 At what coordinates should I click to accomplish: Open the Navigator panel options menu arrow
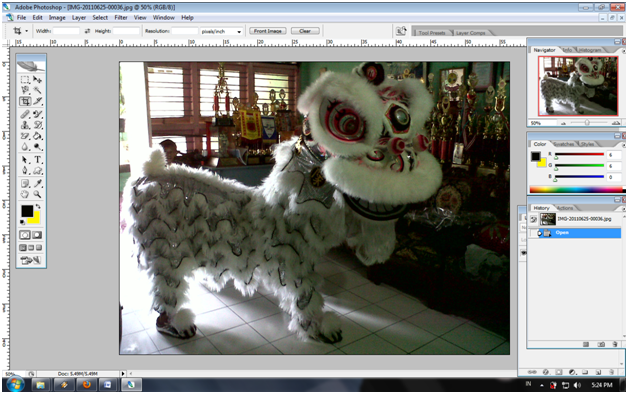tap(623, 51)
